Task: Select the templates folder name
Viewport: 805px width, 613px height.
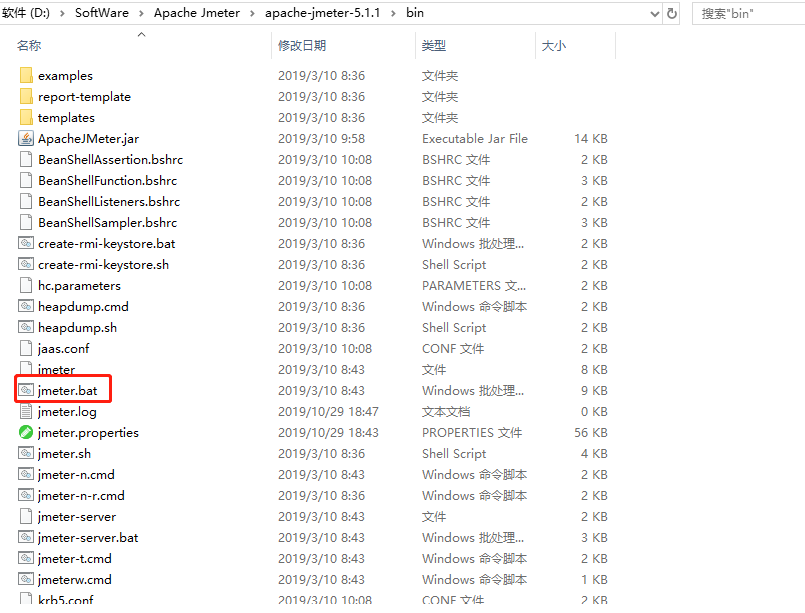Action: (x=66, y=118)
